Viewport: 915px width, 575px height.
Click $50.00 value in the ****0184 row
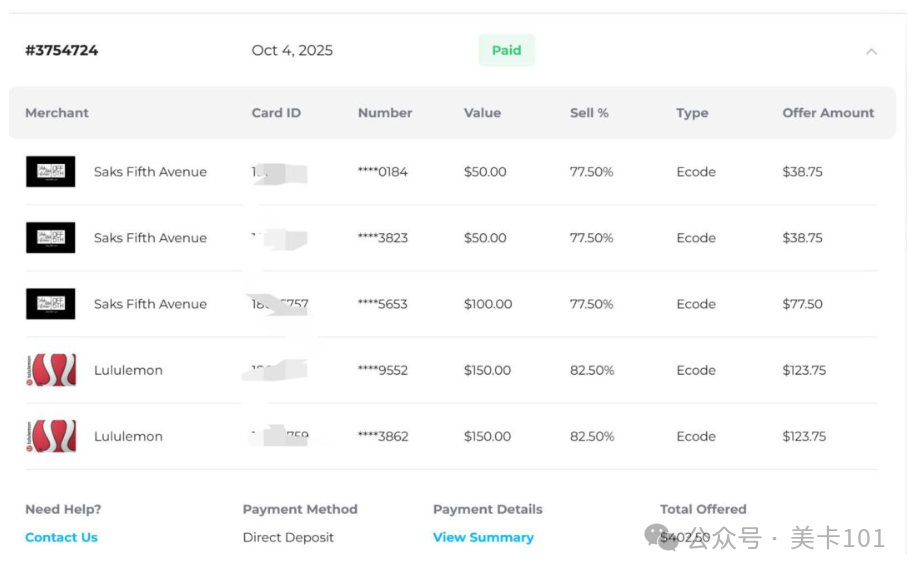485,172
